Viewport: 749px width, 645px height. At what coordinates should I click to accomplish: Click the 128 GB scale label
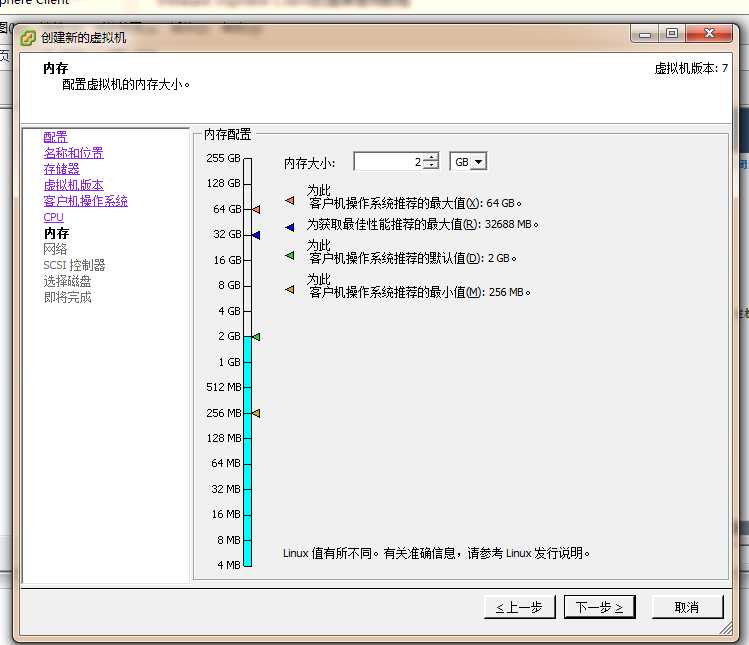coord(223,183)
